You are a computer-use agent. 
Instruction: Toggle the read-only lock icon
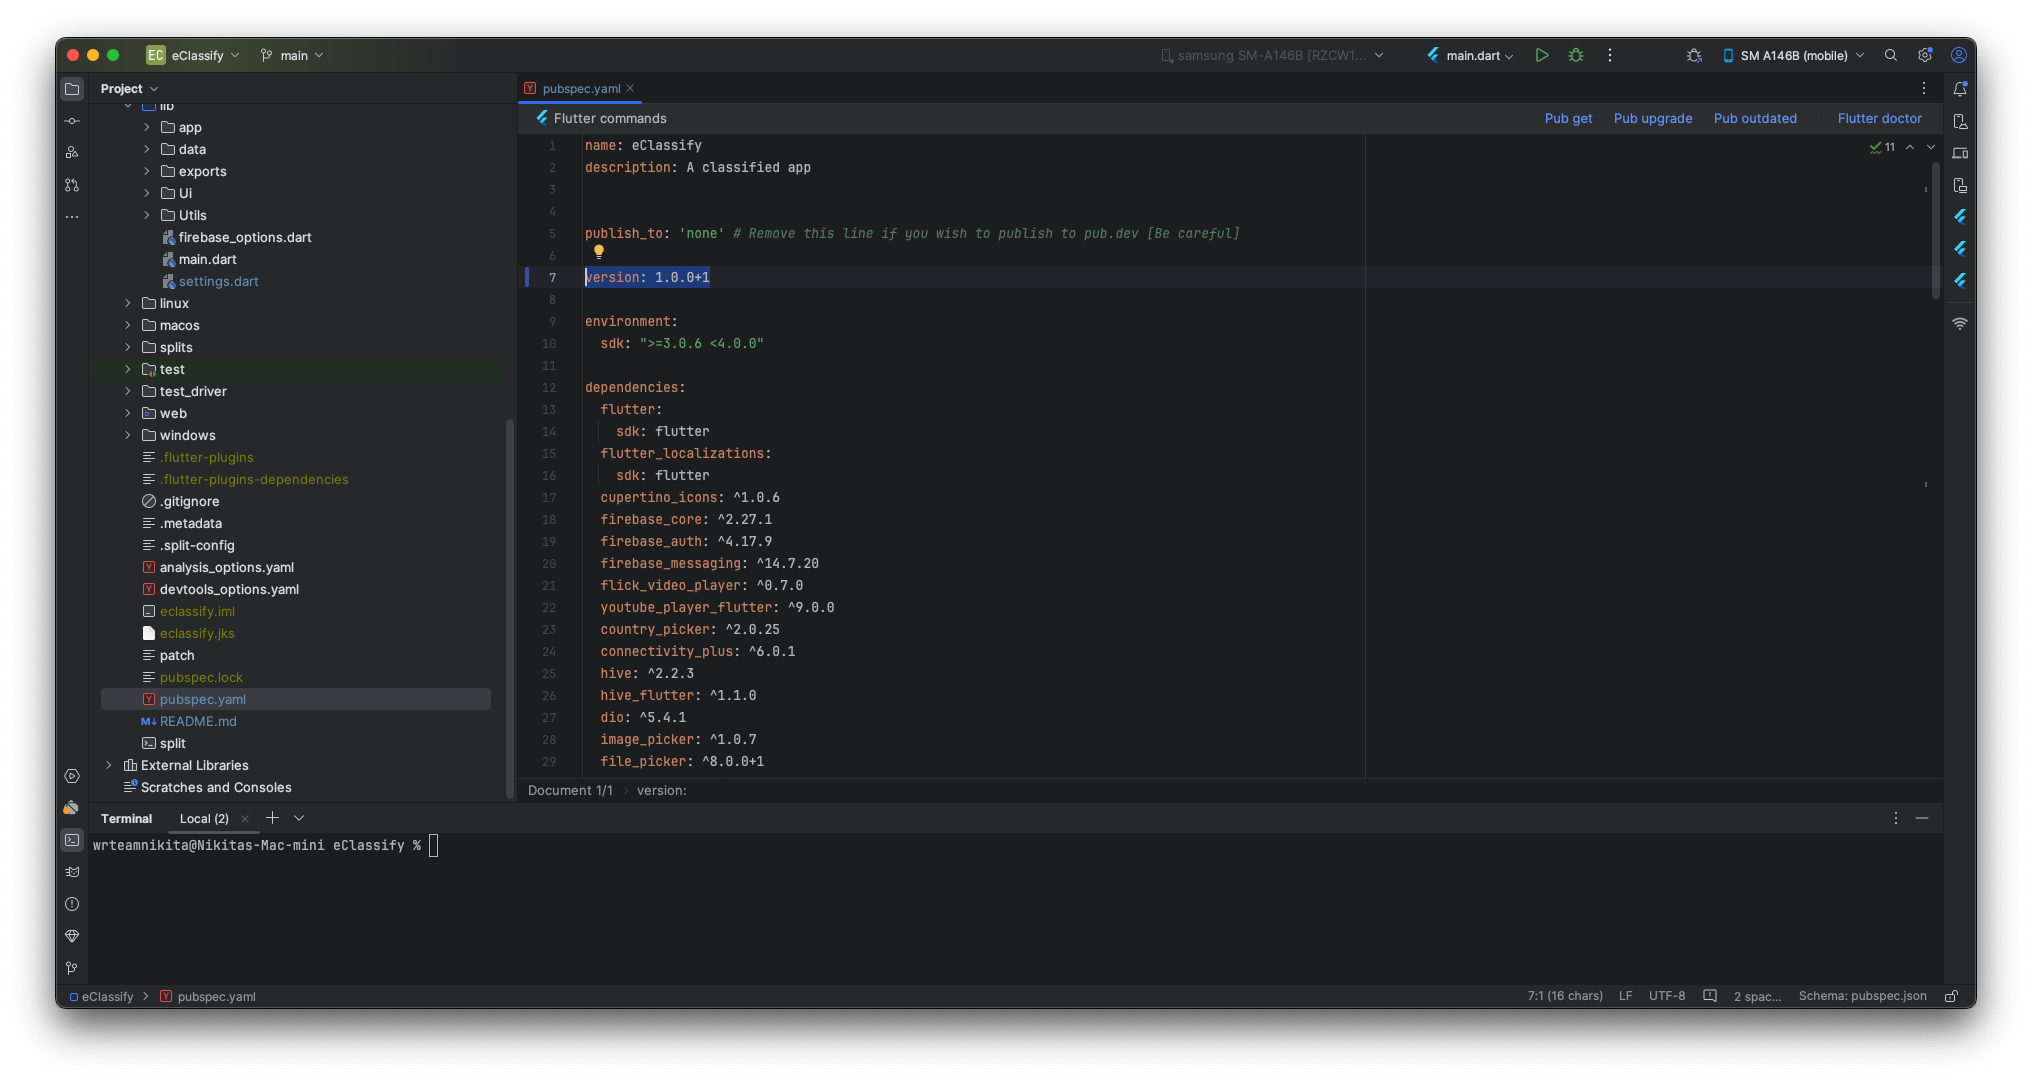tap(1951, 996)
